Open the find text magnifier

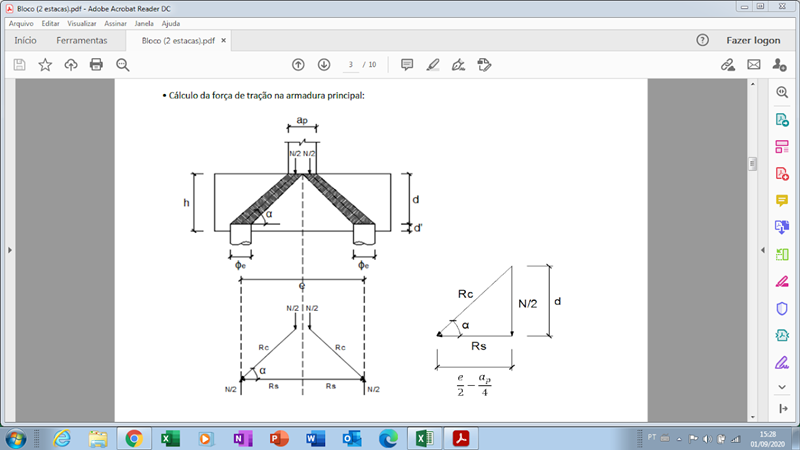coord(122,65)
